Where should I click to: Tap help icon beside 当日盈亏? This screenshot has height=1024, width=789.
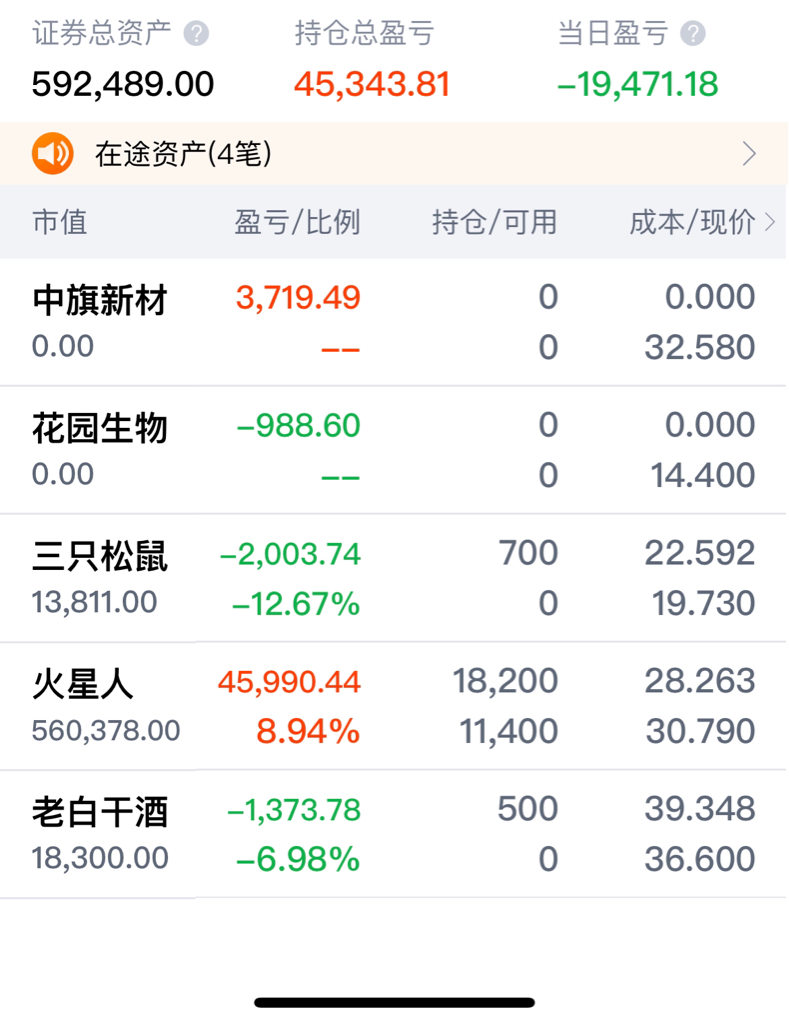point(693,33)
